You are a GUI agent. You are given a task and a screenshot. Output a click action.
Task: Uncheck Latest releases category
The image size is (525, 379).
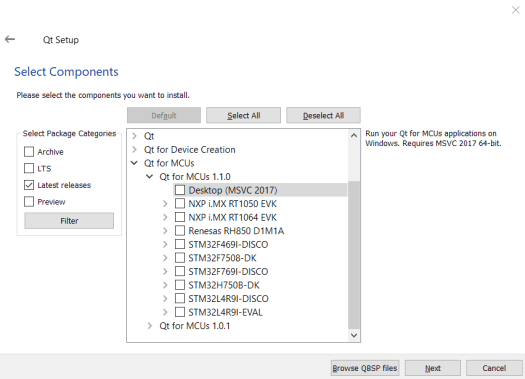point(29,185)
